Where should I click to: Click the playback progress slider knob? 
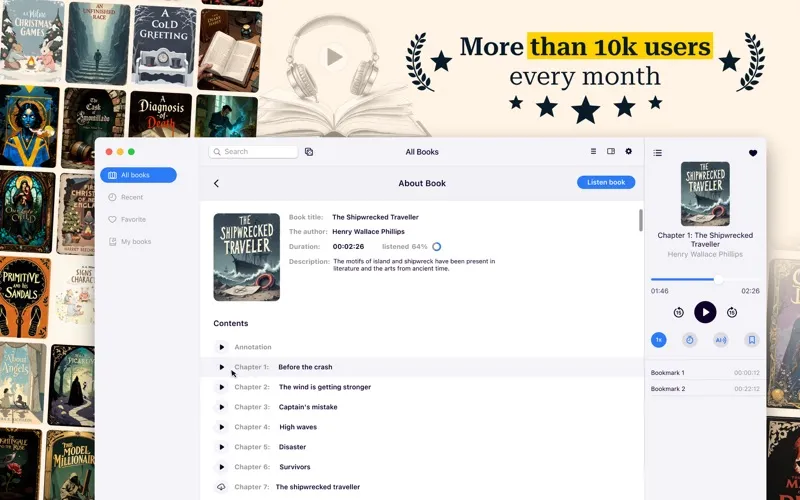(x=718, y=279)
